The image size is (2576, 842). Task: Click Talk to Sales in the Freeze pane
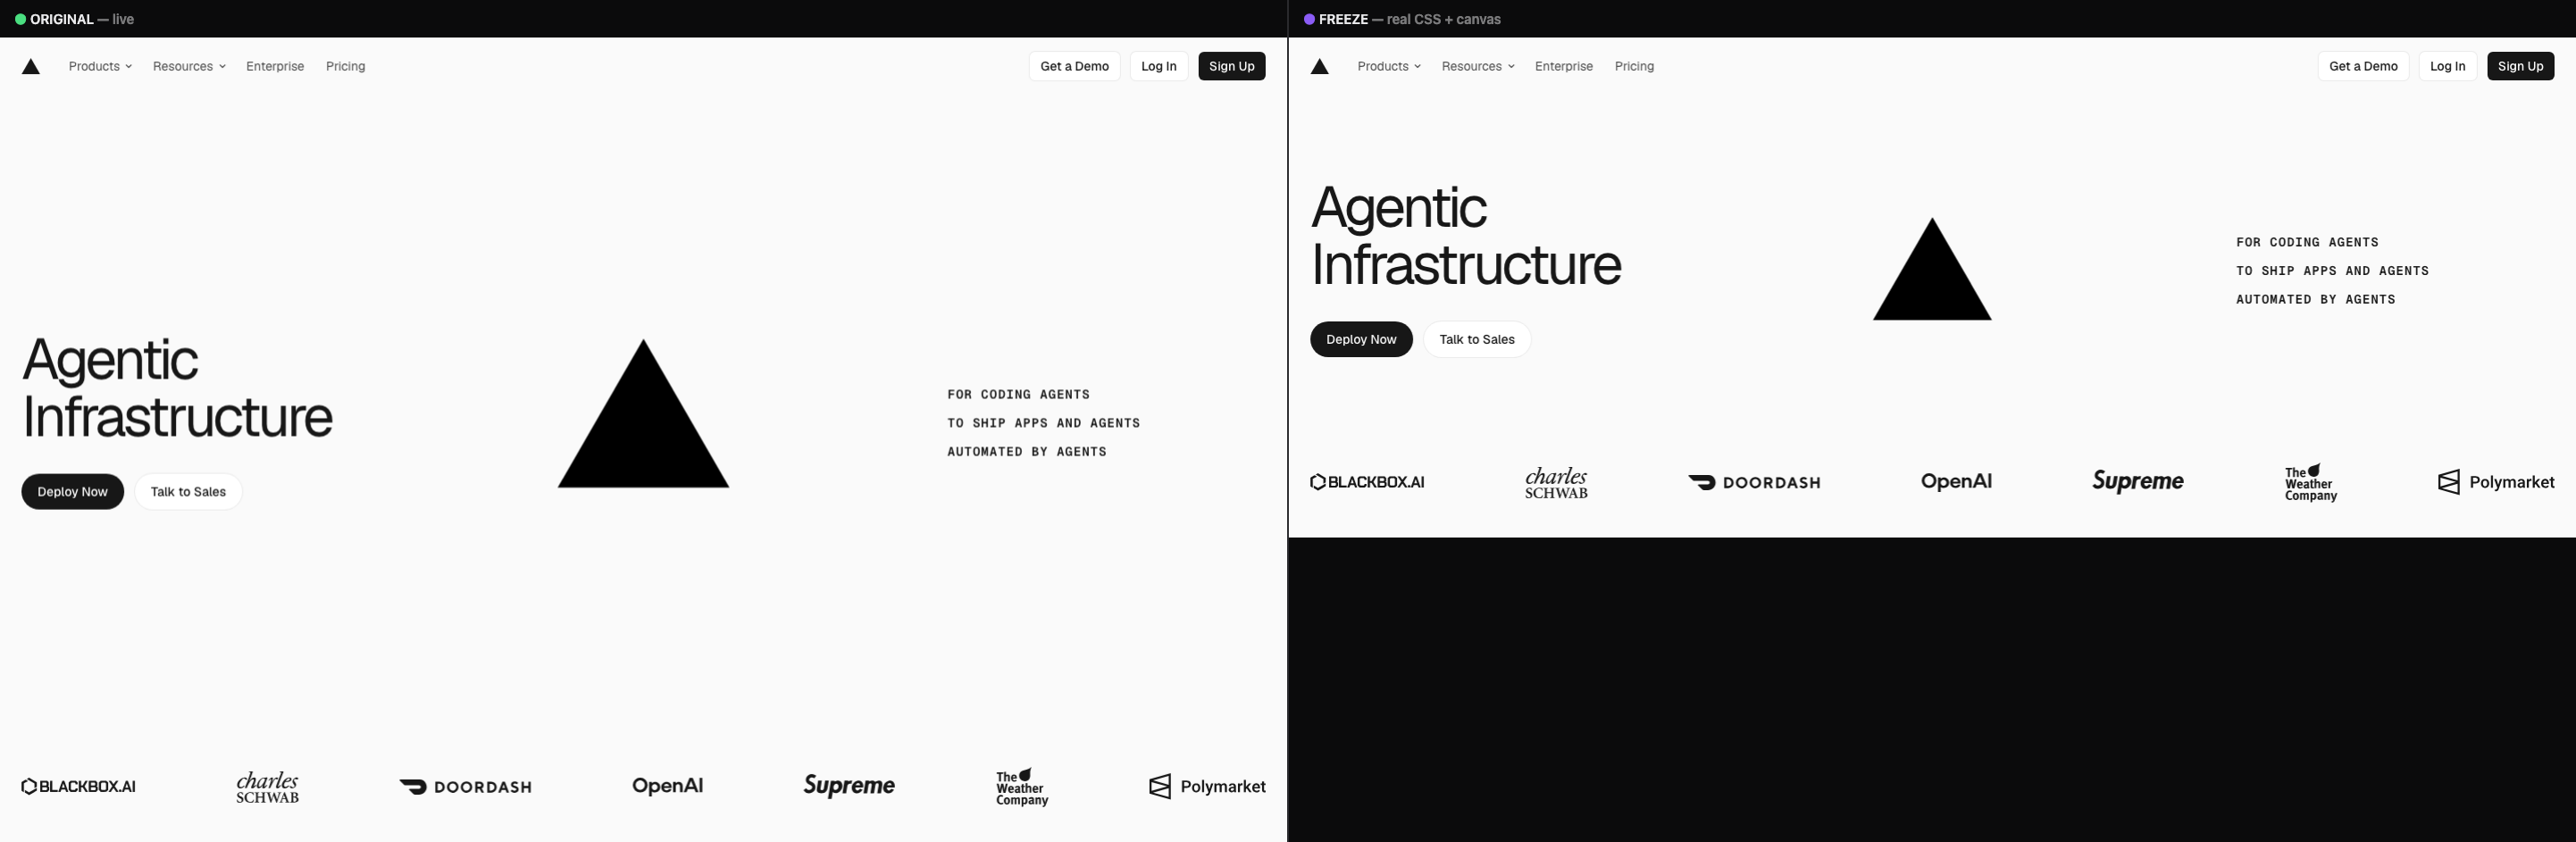click(1477, 339)
